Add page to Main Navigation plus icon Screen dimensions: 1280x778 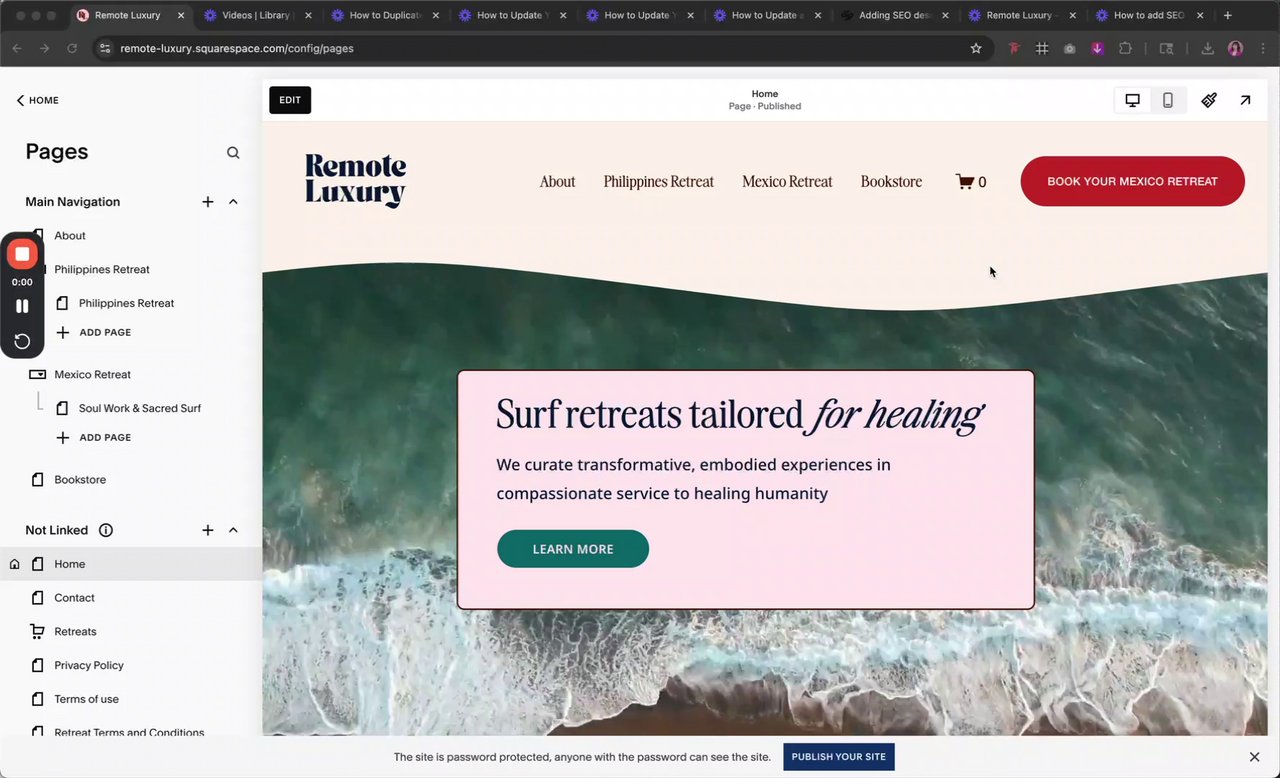click(x=208, y=202)
